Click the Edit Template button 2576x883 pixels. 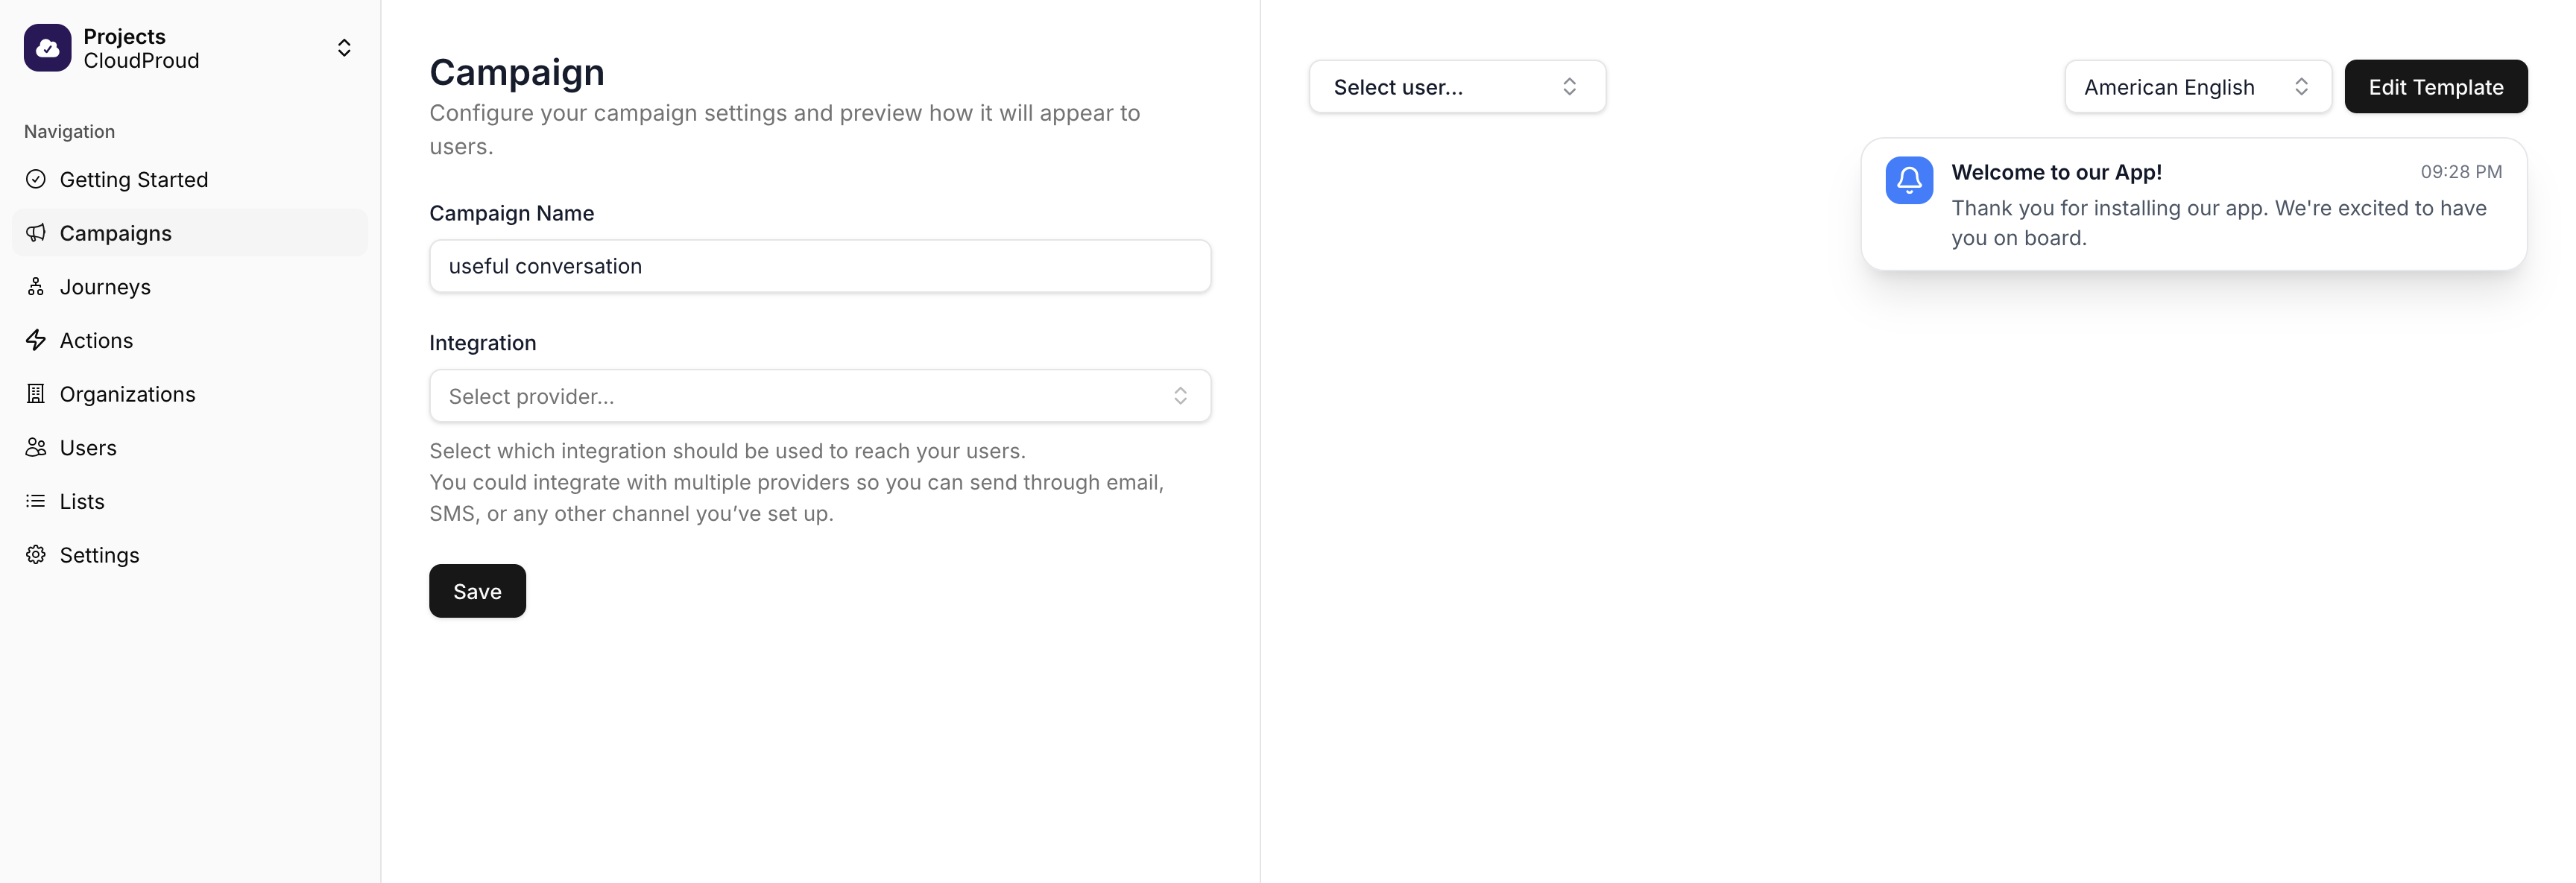(x=2436, y=87)
